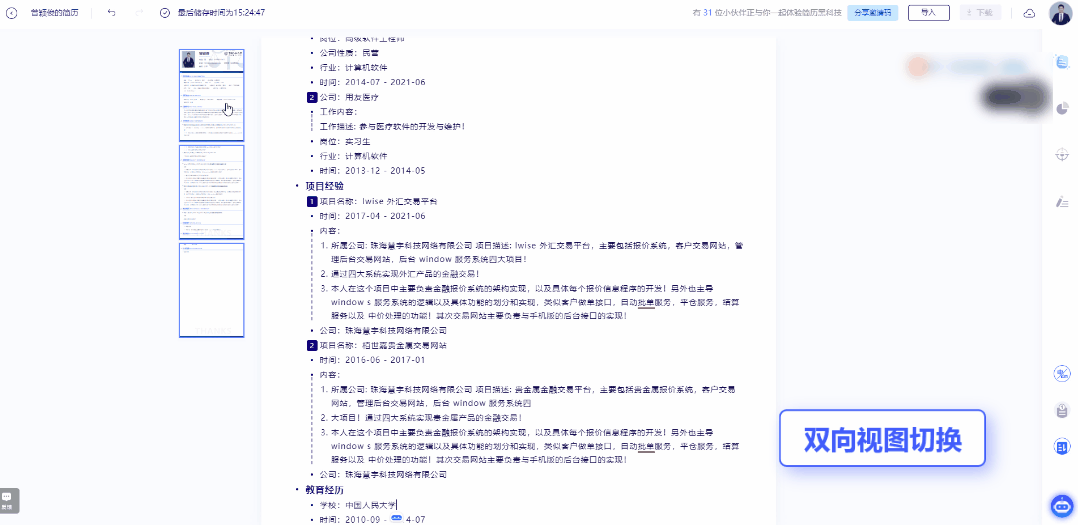Open the feedback chat icon at left edge
1078x525 pixels.
8,501
